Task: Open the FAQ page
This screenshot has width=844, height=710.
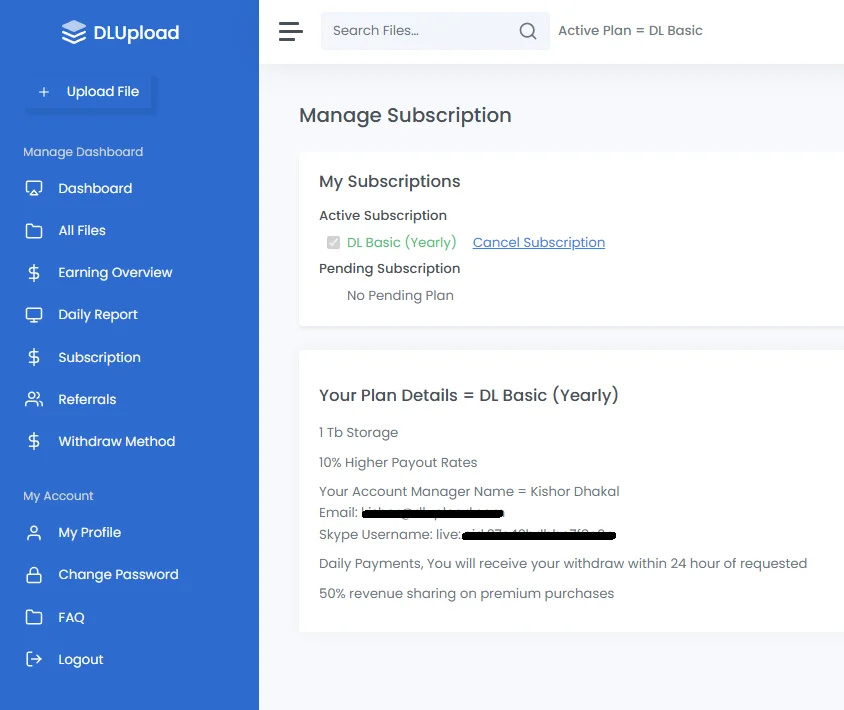Action: point(71,617)
